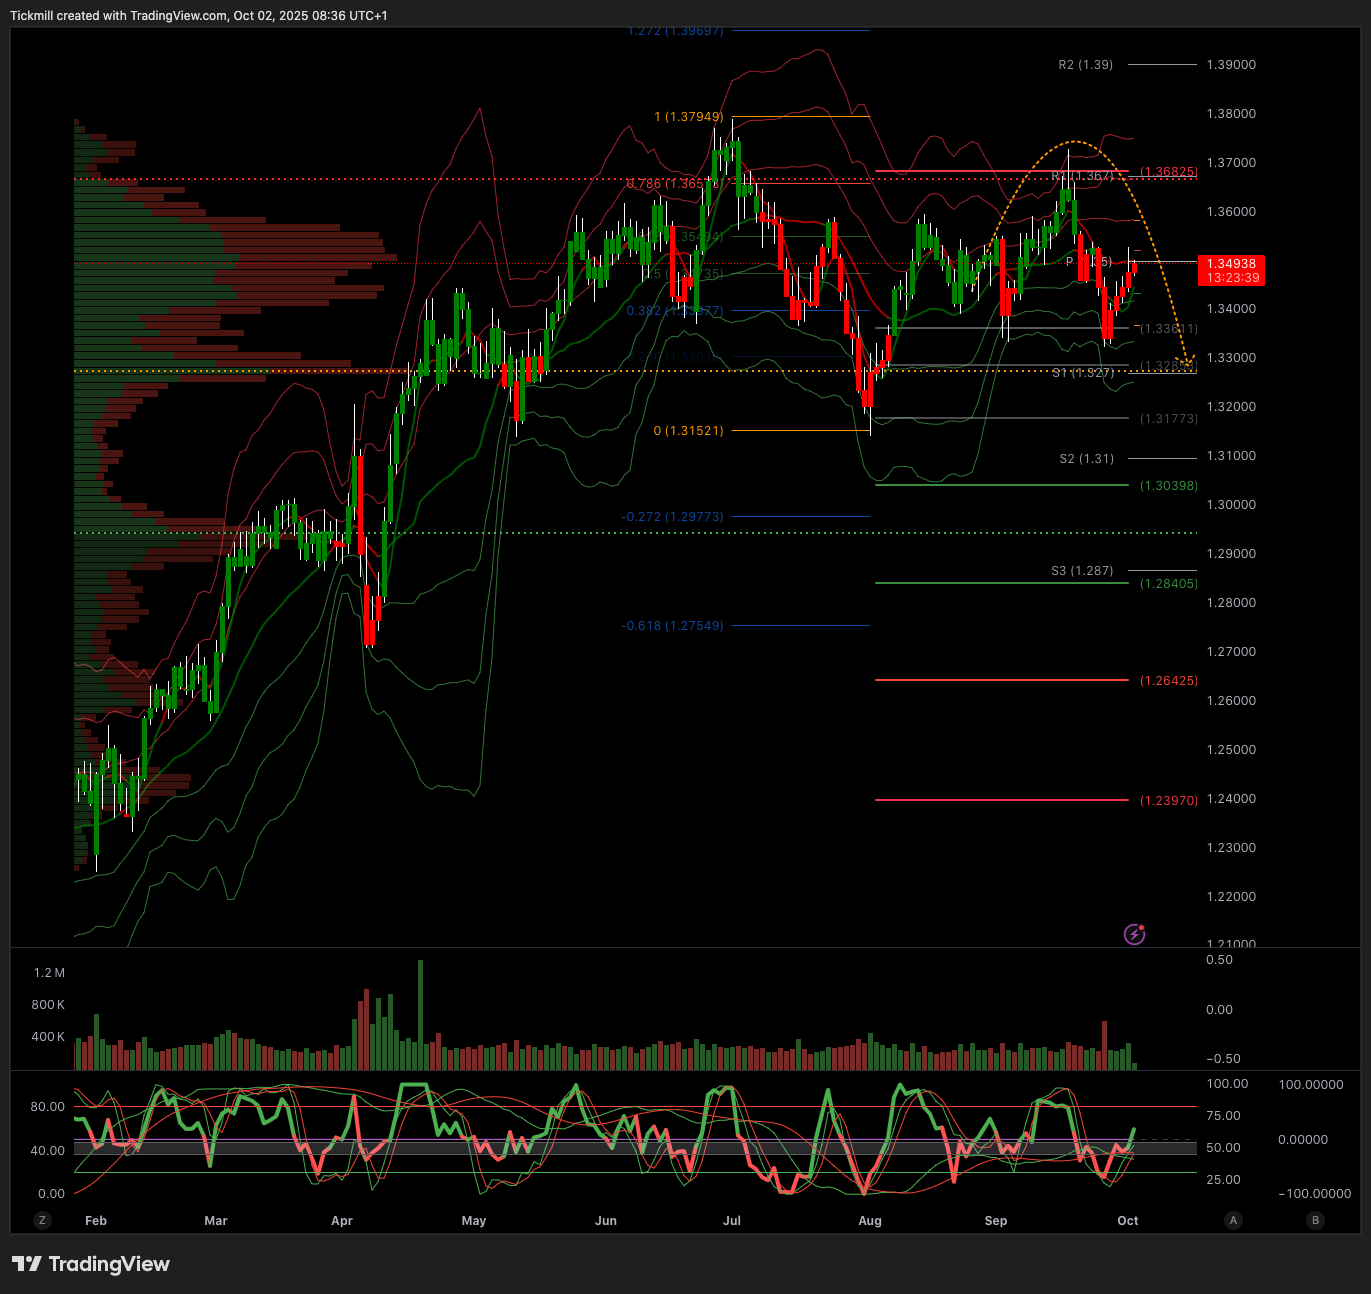Click the -0.272 (1.29773) Fibonacci extension label

672,517
